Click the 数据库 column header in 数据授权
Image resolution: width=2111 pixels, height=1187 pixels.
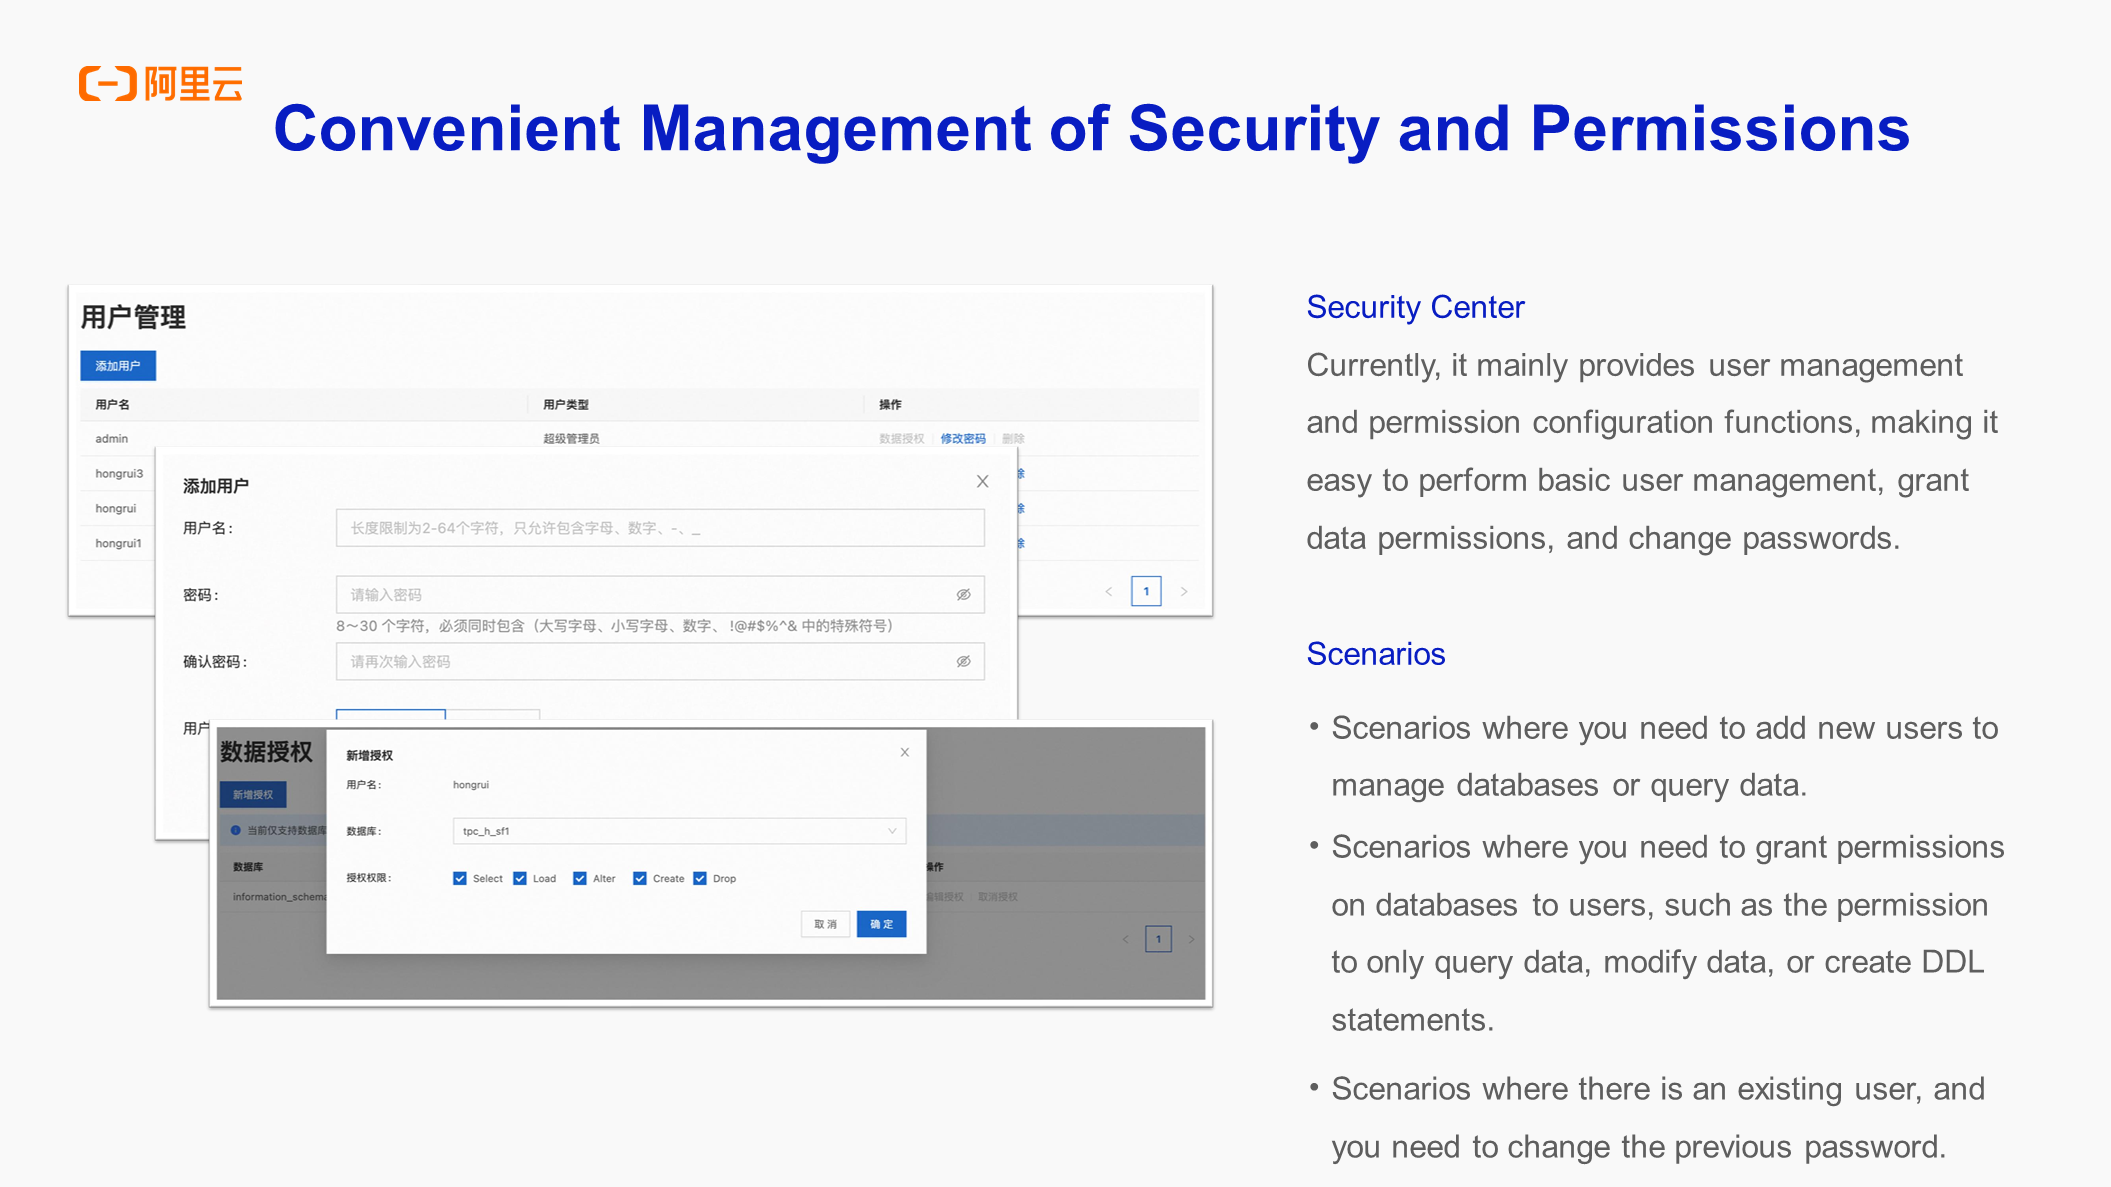point(248,867)
